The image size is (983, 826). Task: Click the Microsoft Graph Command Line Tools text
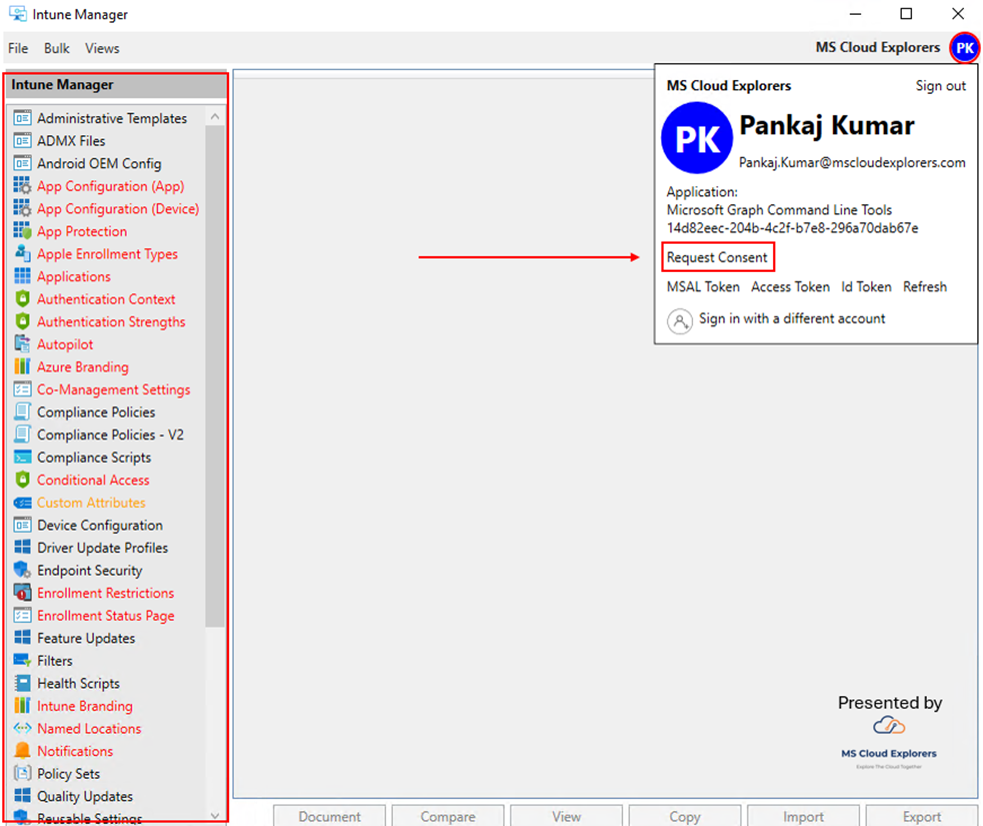(x=779, y=209)
